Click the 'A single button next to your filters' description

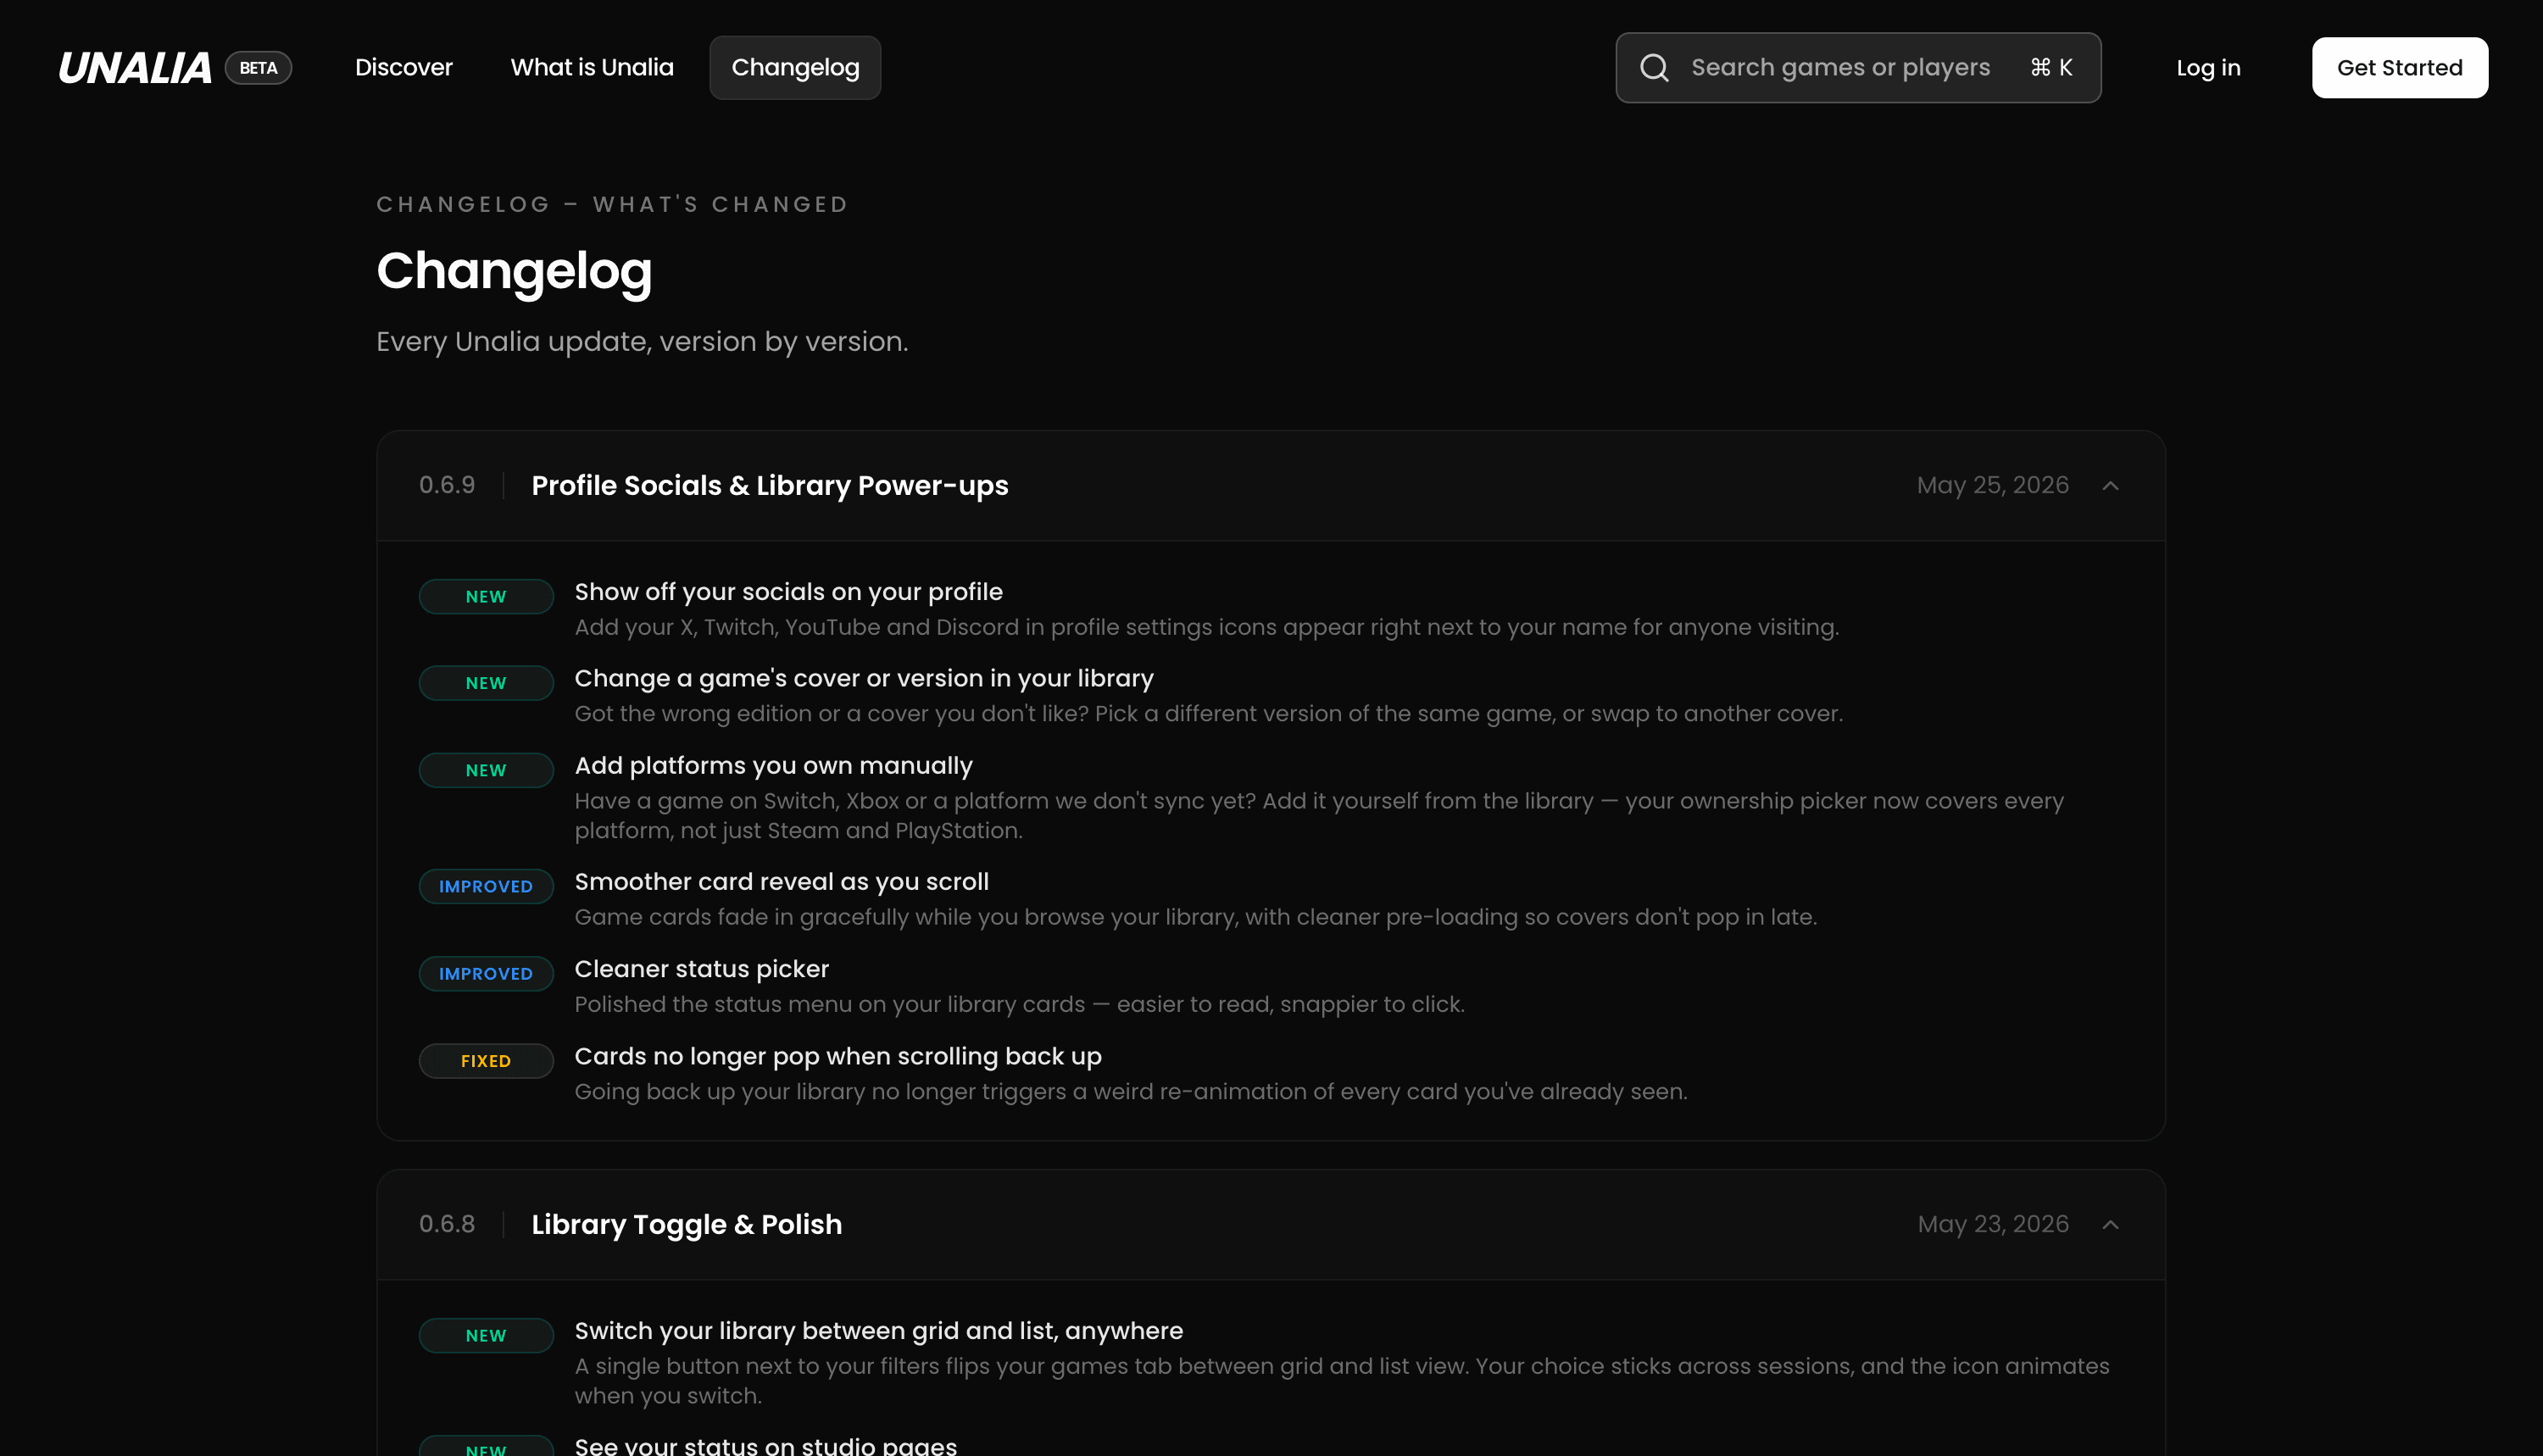tap(1341, 1381)
